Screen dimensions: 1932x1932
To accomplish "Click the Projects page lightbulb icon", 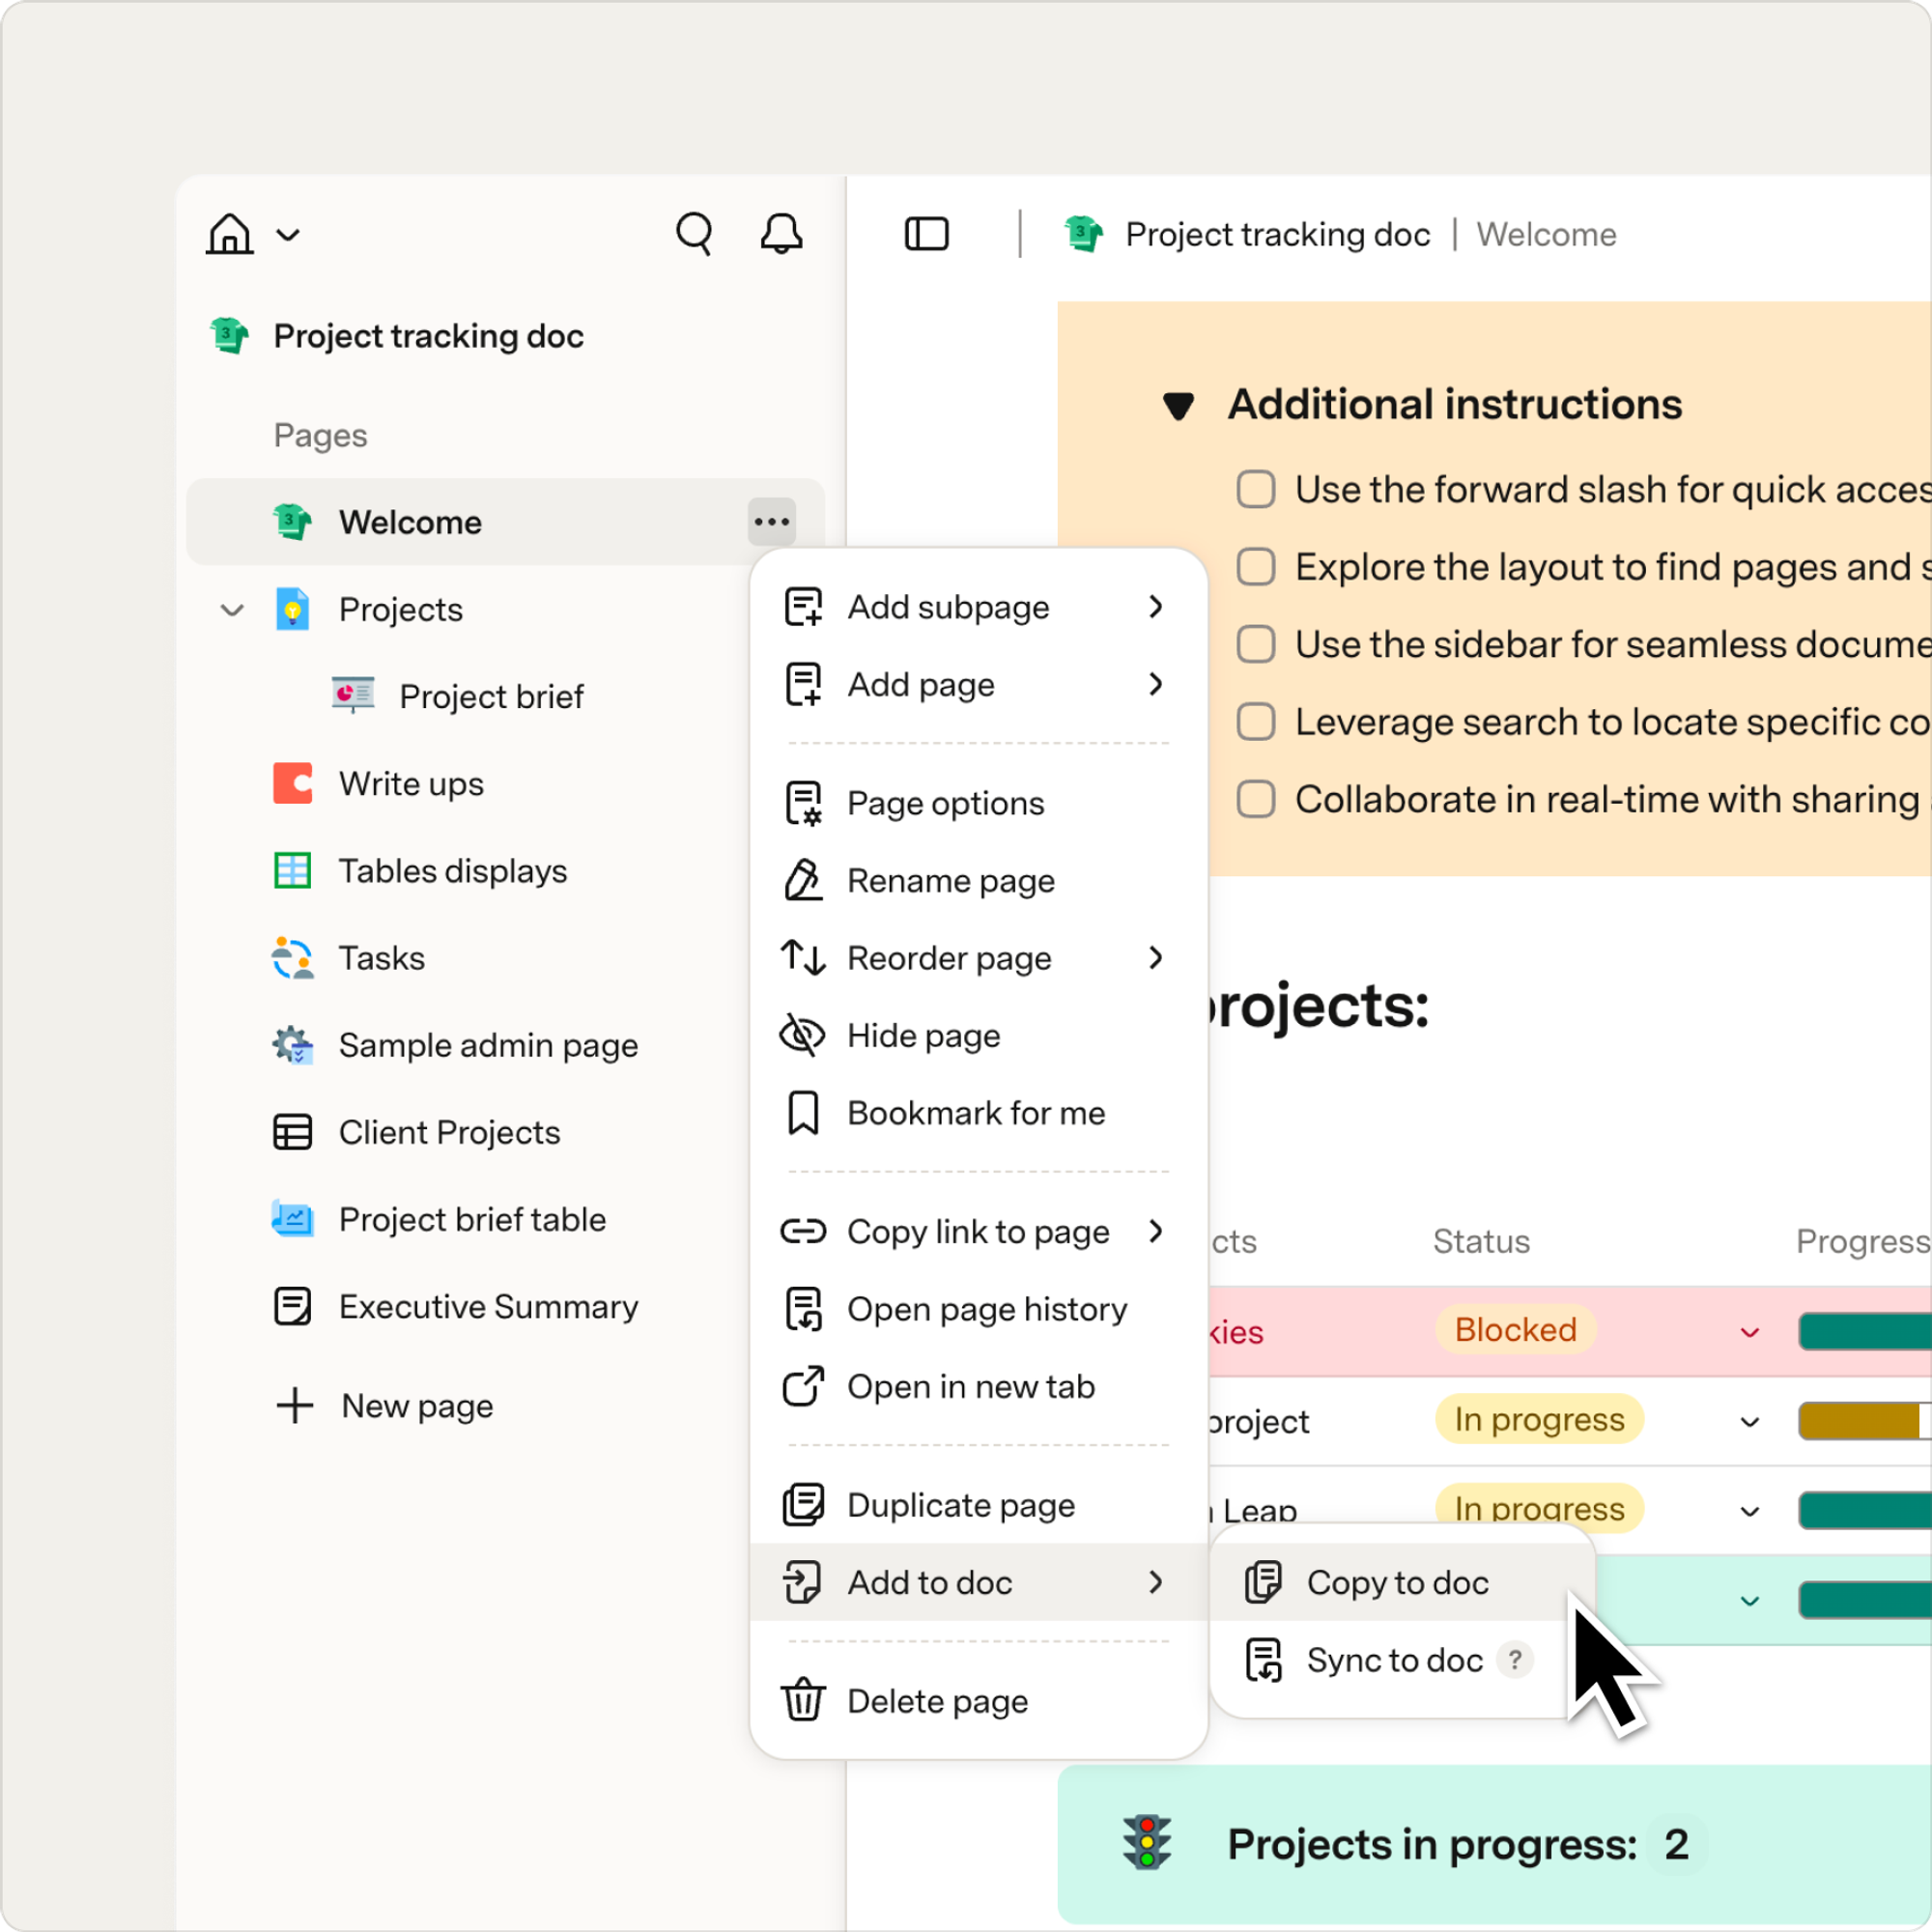I will click(x=292, y=609).
